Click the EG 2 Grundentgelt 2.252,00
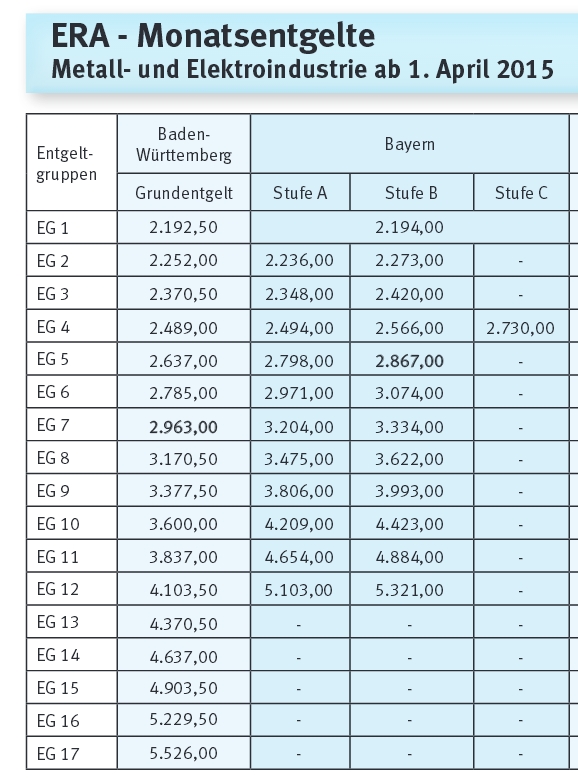This screenshot has height=782, width=578. [183, 260]
